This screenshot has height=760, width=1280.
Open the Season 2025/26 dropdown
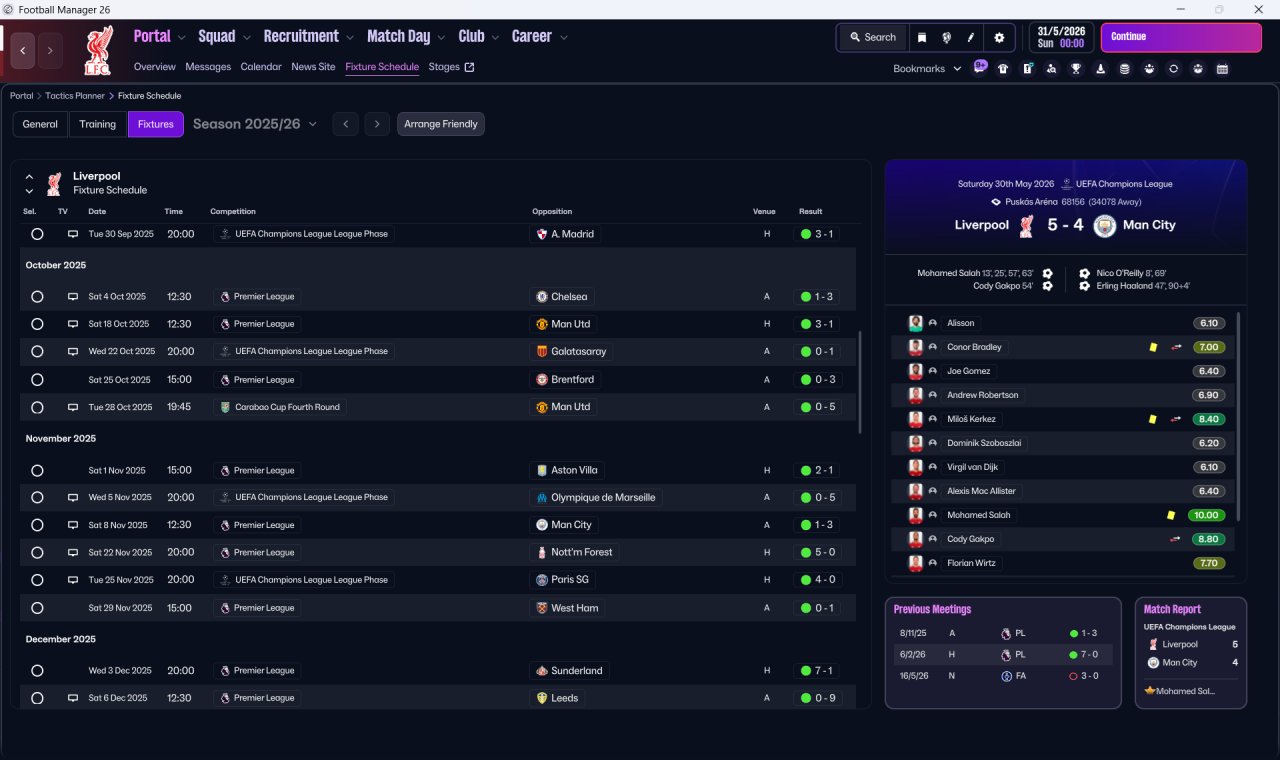(255, 124)
